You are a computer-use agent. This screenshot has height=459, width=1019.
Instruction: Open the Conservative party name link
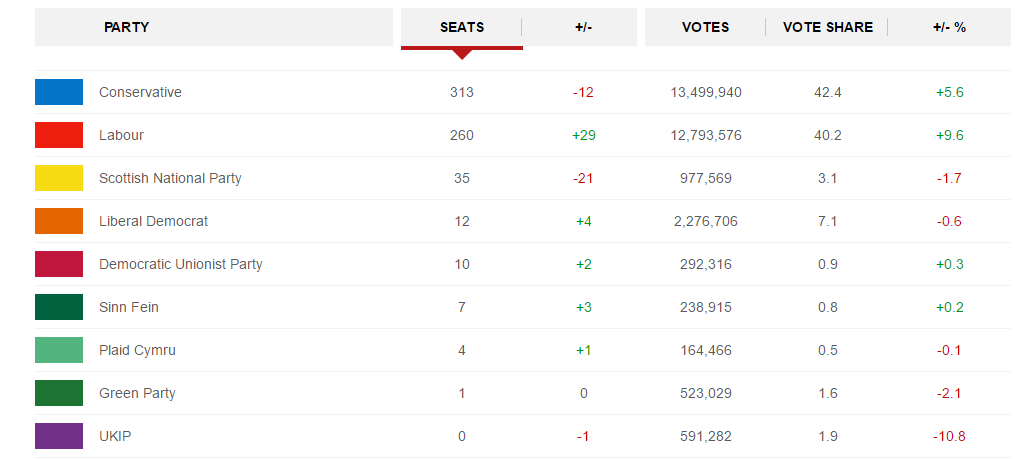pos(140,92)
